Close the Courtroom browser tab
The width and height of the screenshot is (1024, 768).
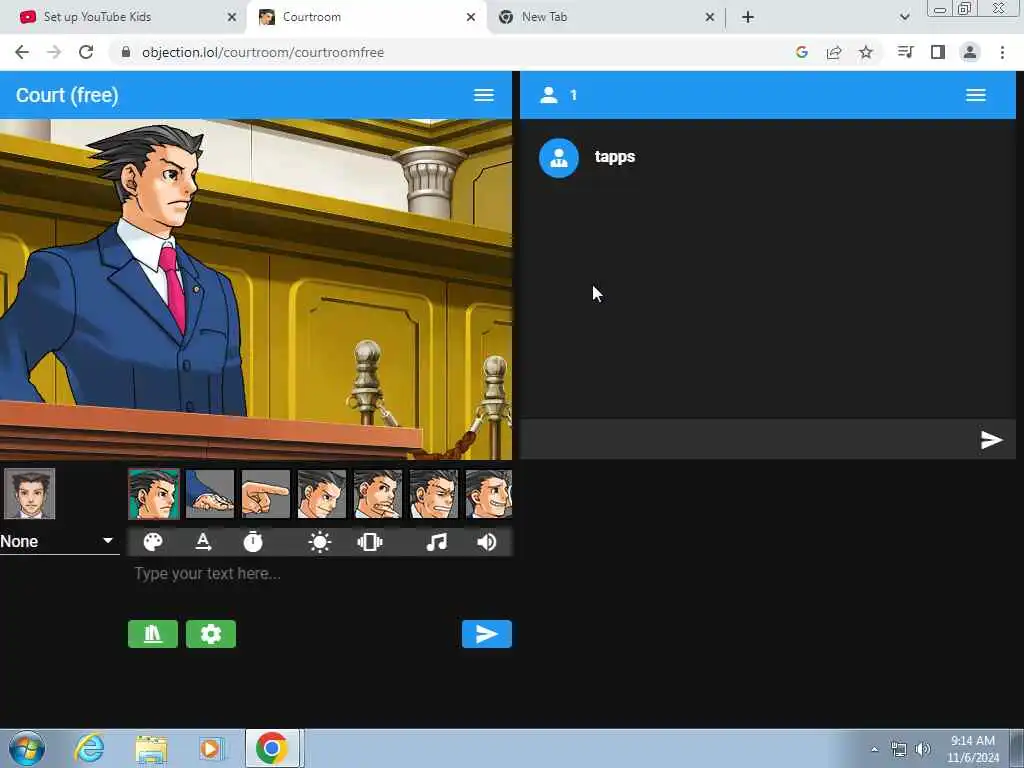click(x=471, y=17)
